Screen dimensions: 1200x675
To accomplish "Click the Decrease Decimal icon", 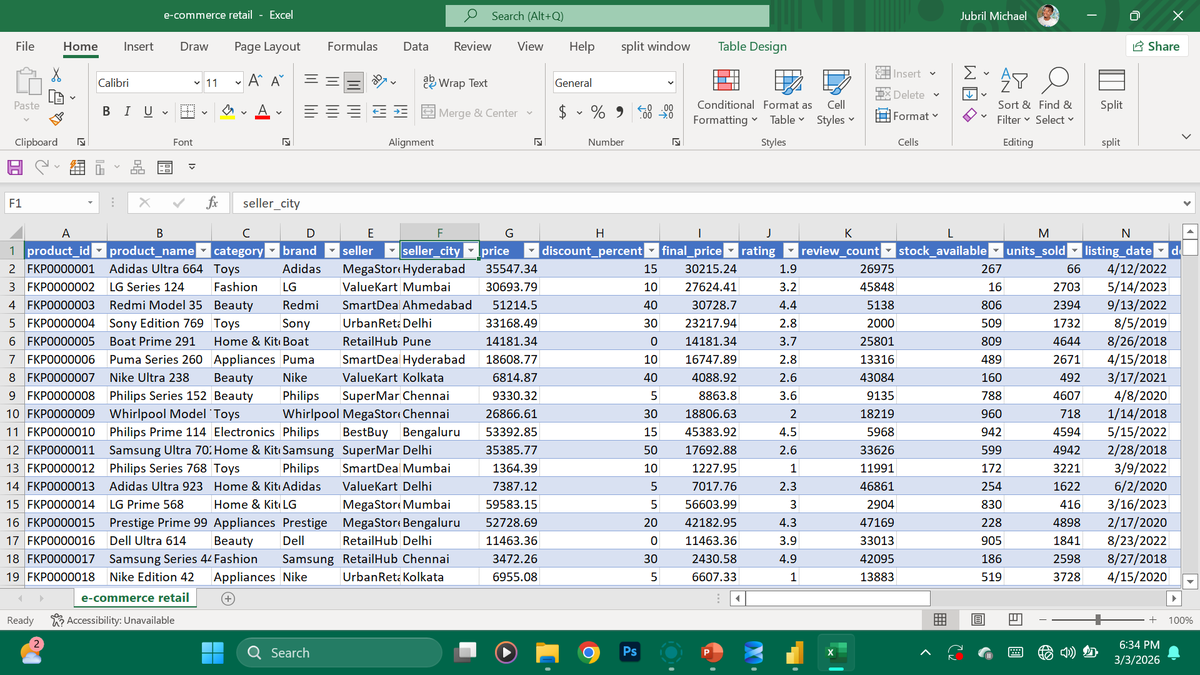I will tap(667, 113).
